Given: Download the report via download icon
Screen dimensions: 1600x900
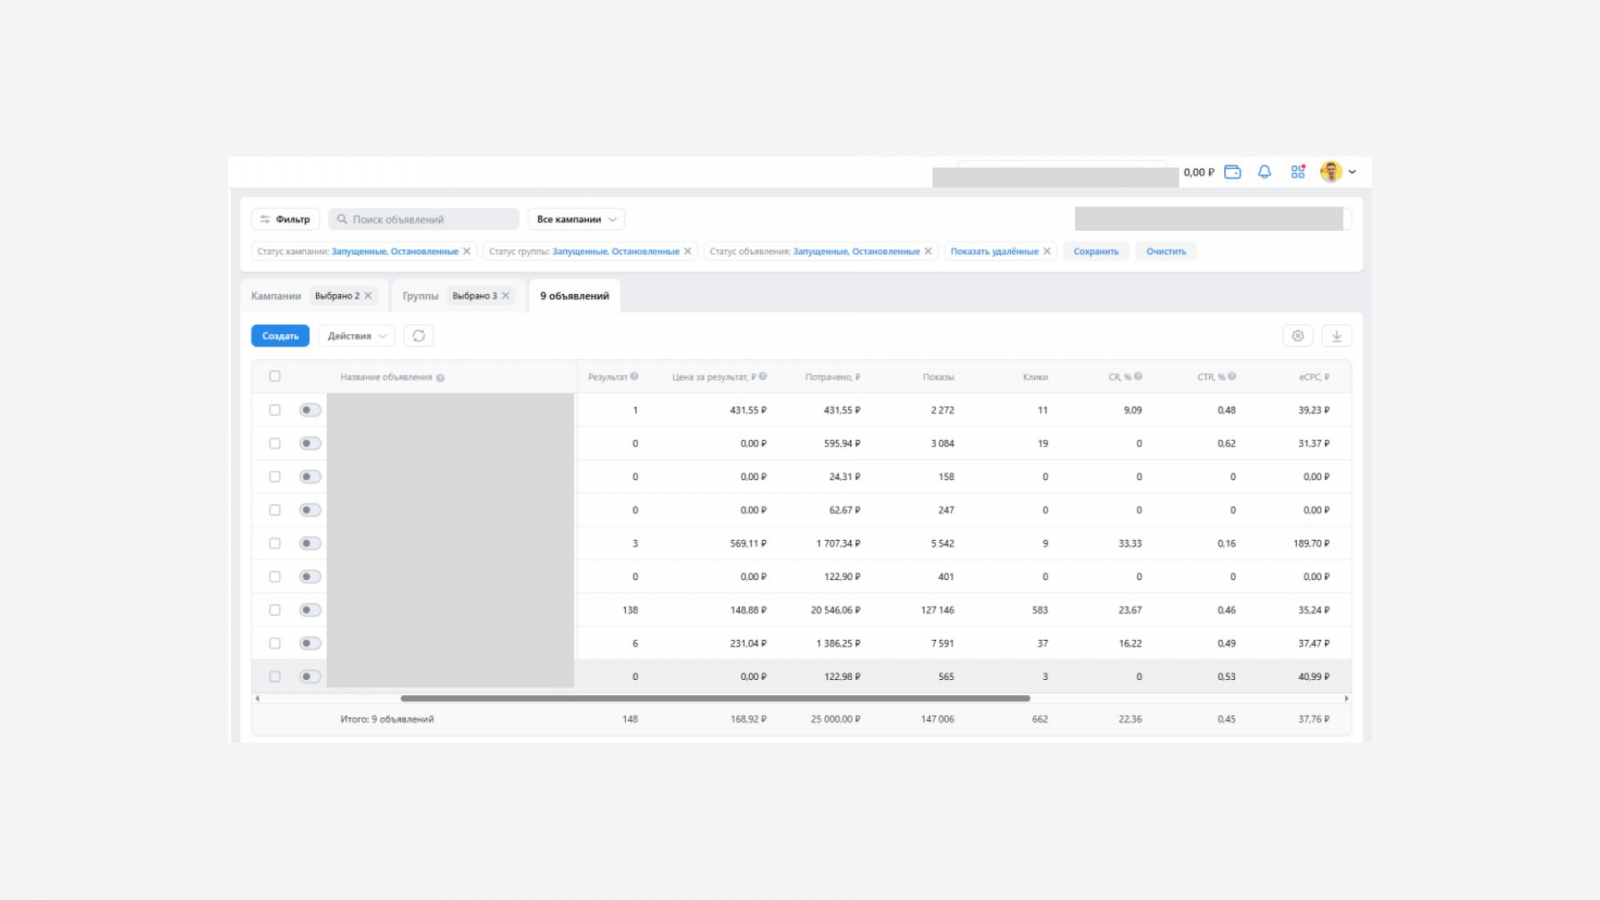Looking at the screenshot, I should pos(1336,336).
